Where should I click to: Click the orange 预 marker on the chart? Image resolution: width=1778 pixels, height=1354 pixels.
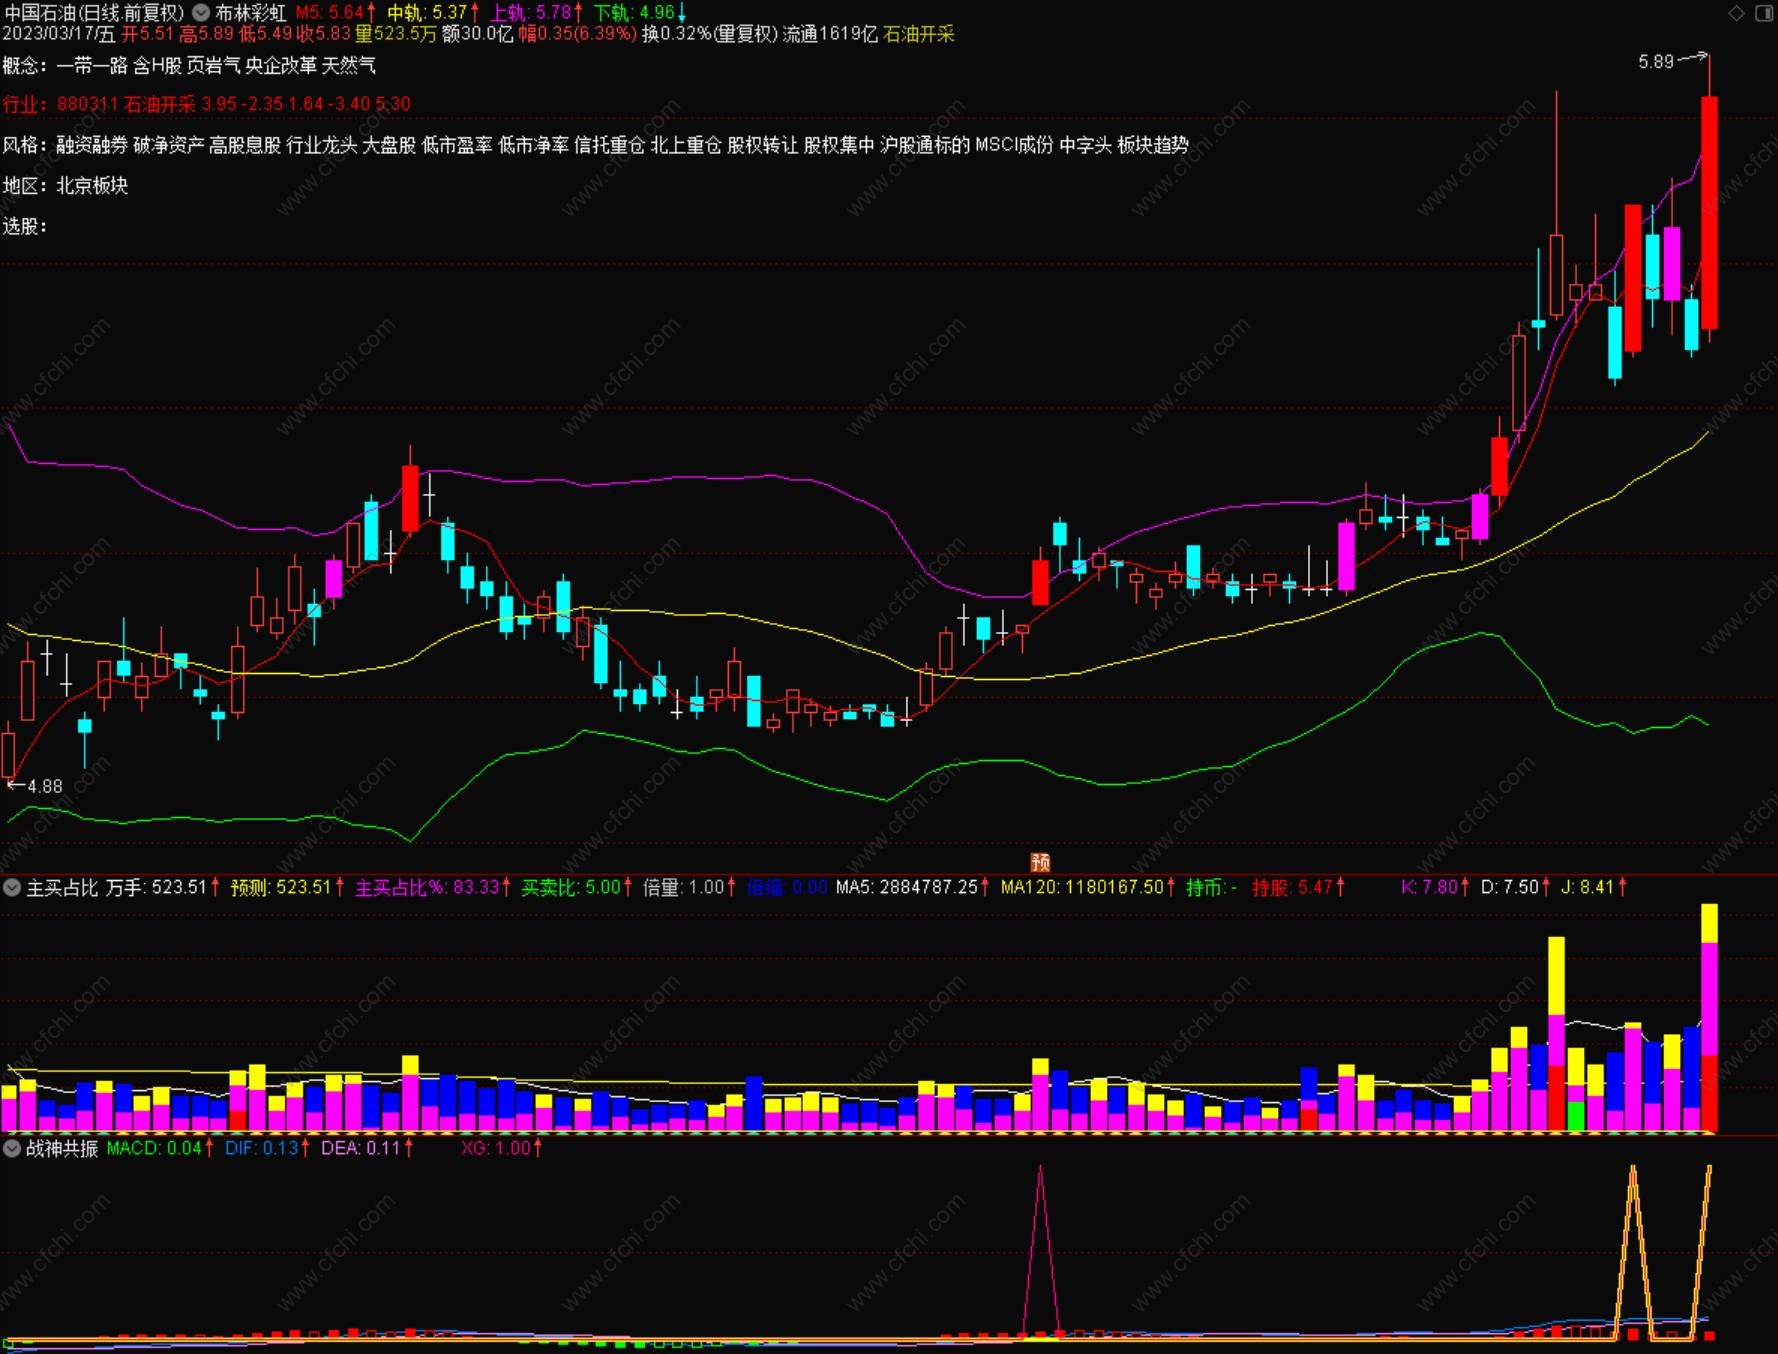[x=1040, y=862]
